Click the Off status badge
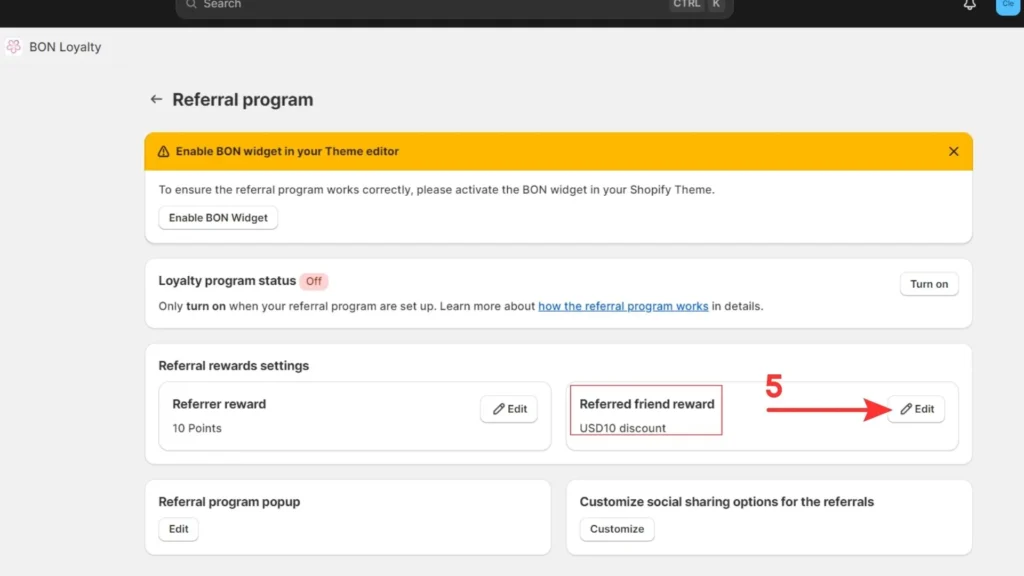The height and width of the screenshot is (576, 1024). point(314,282)
